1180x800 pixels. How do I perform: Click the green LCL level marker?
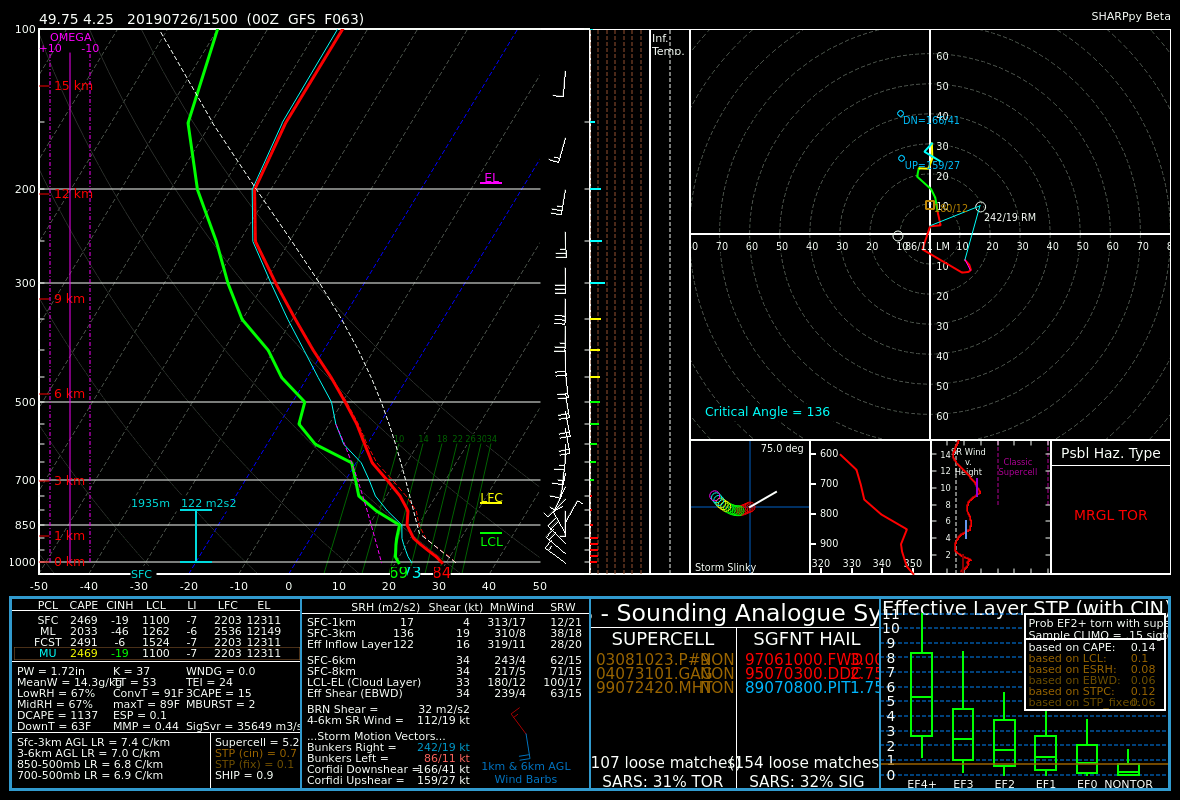[491, 541]
